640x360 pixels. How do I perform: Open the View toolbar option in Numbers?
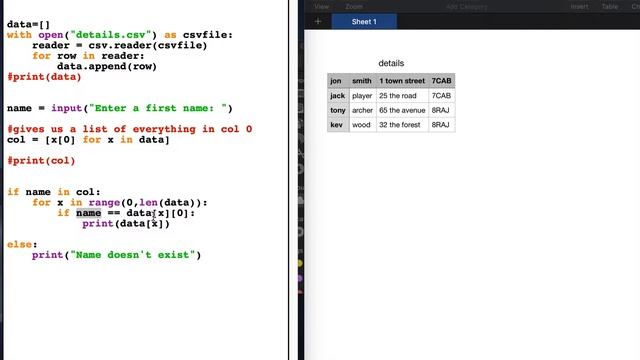[322, 7]
